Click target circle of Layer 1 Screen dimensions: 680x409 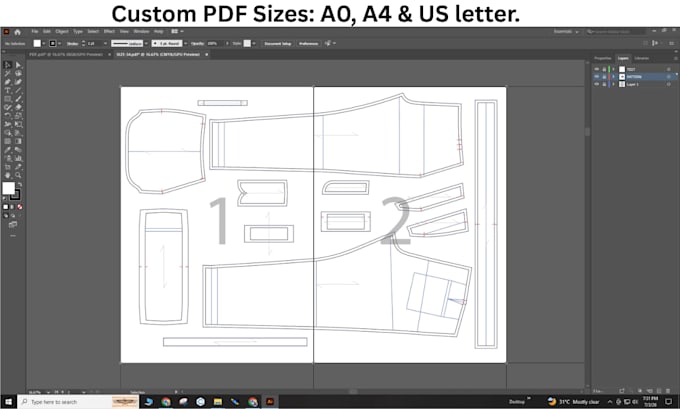coord(669,84)
